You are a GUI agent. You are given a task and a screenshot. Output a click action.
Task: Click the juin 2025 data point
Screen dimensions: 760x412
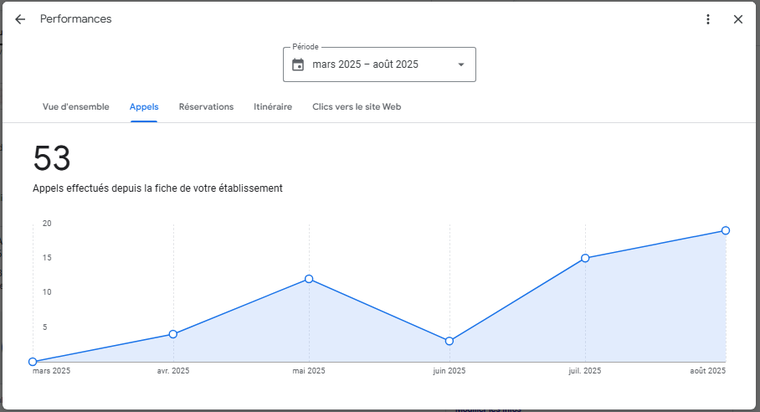449,341
